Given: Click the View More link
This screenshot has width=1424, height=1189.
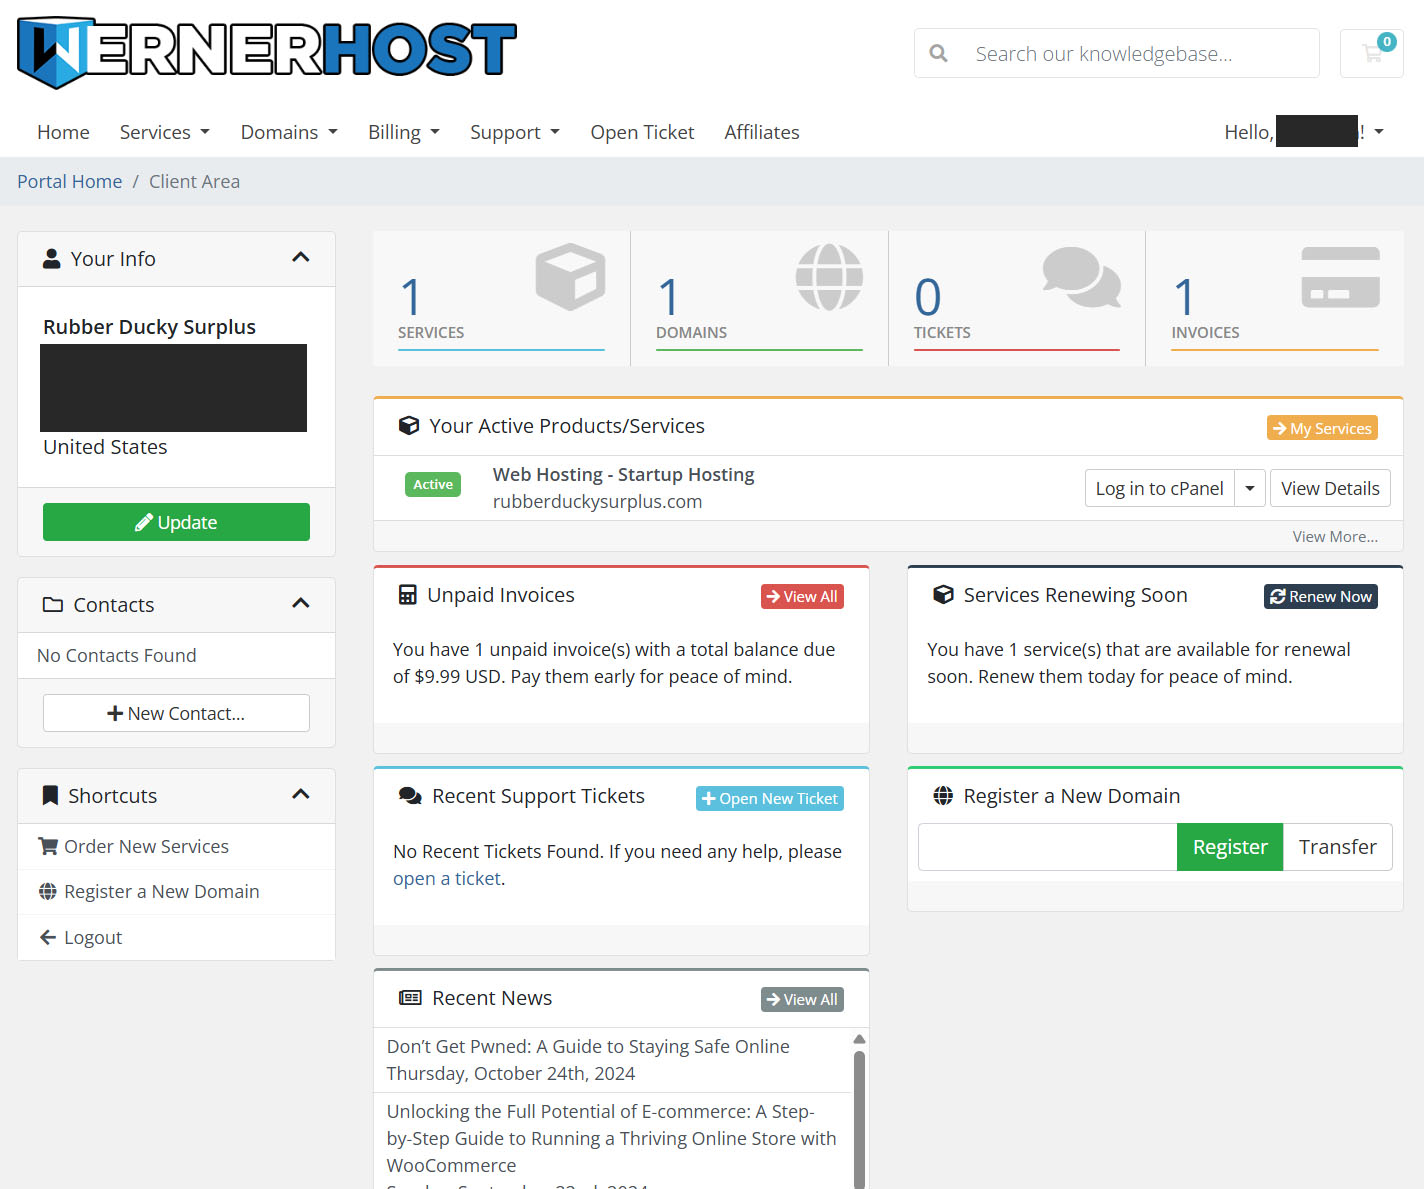Looking at the screenshot, I should (1335, 536).
